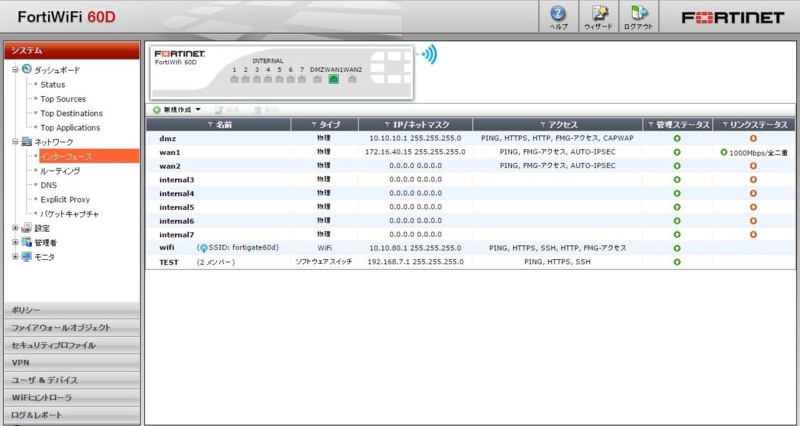Open the ログ&レポート section
This screenshot has height=426, width=800.
click(72, 415)
